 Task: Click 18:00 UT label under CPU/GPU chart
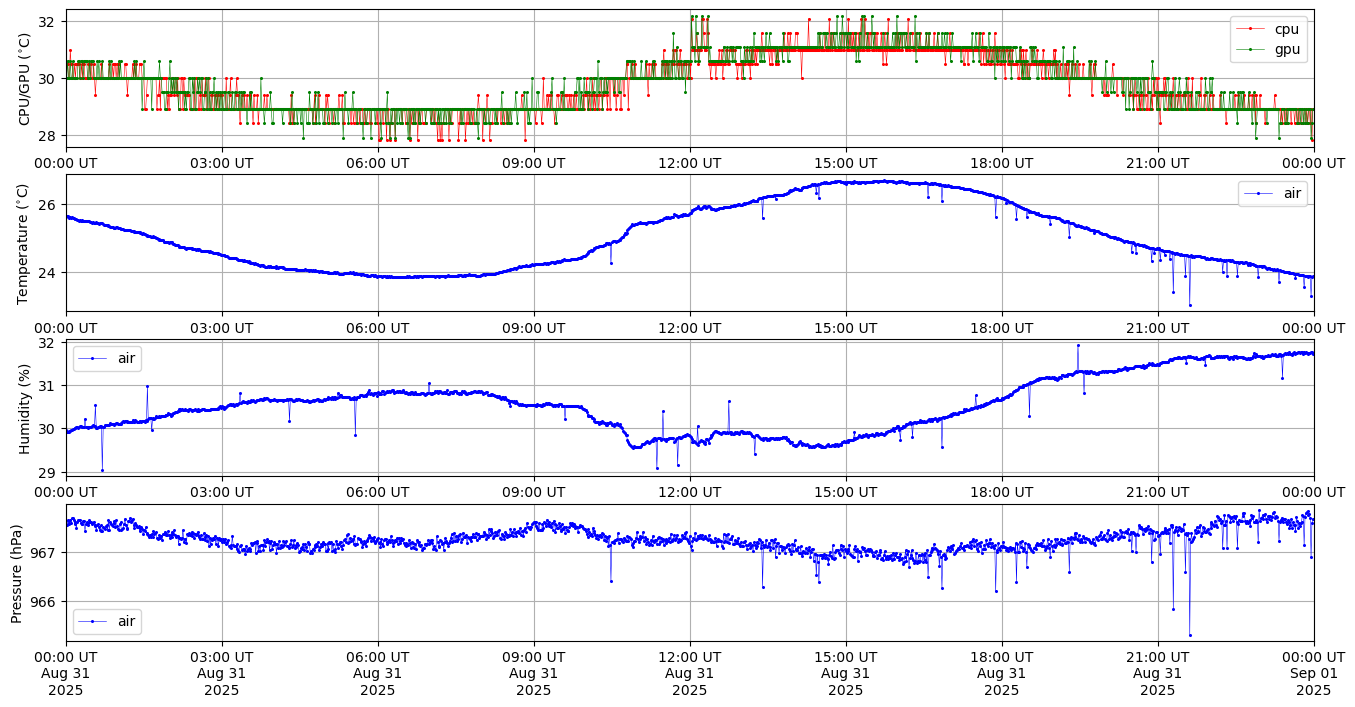point(1002,163)
